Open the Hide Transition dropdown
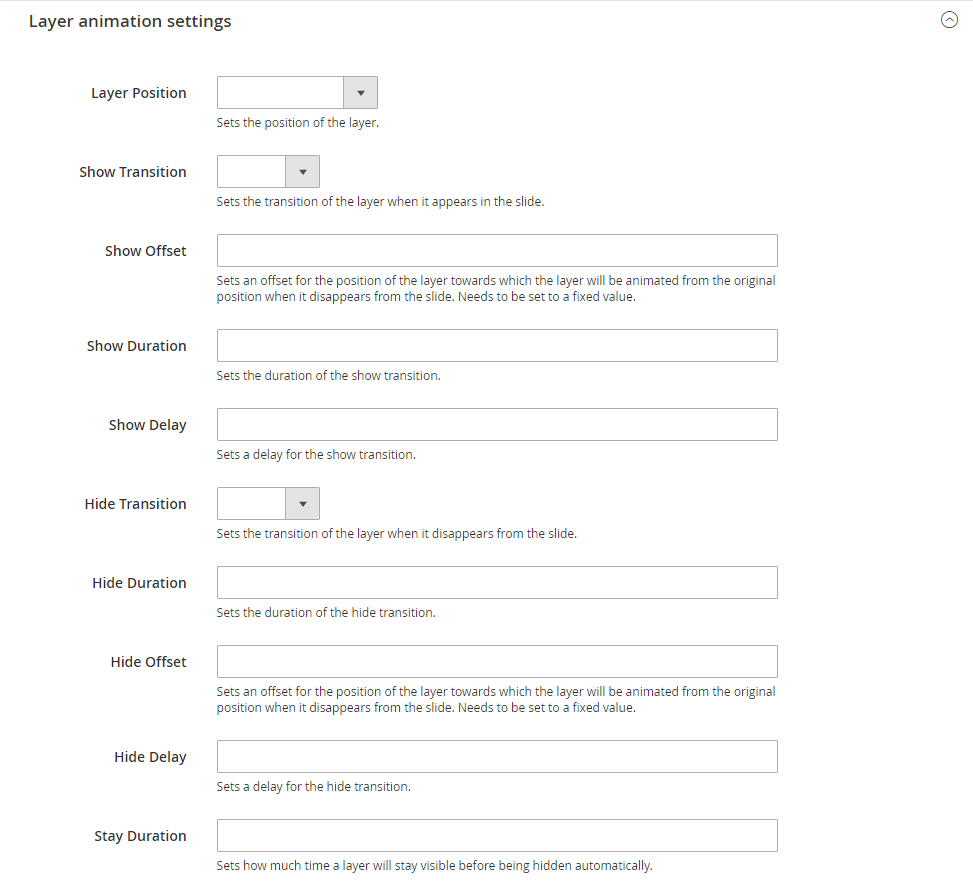 tap(268, 503)
